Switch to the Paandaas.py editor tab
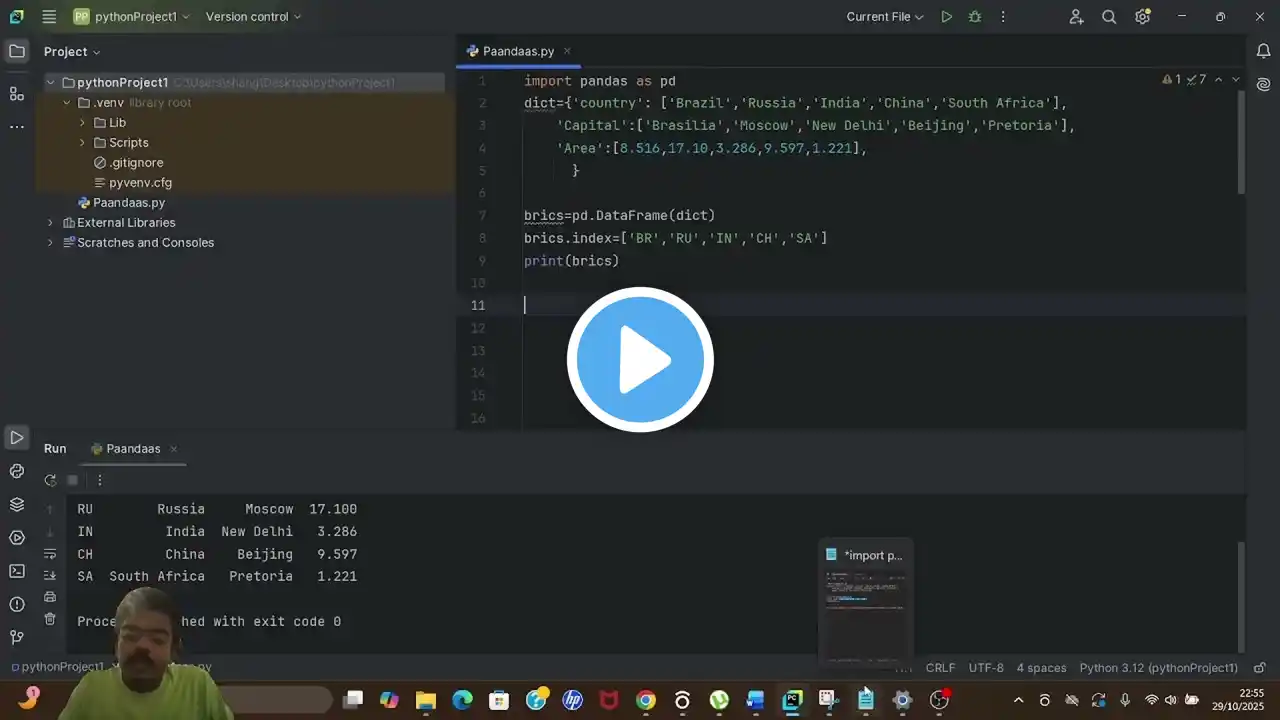This screenshot has height=720, width=1280. [x=518, y=51]
